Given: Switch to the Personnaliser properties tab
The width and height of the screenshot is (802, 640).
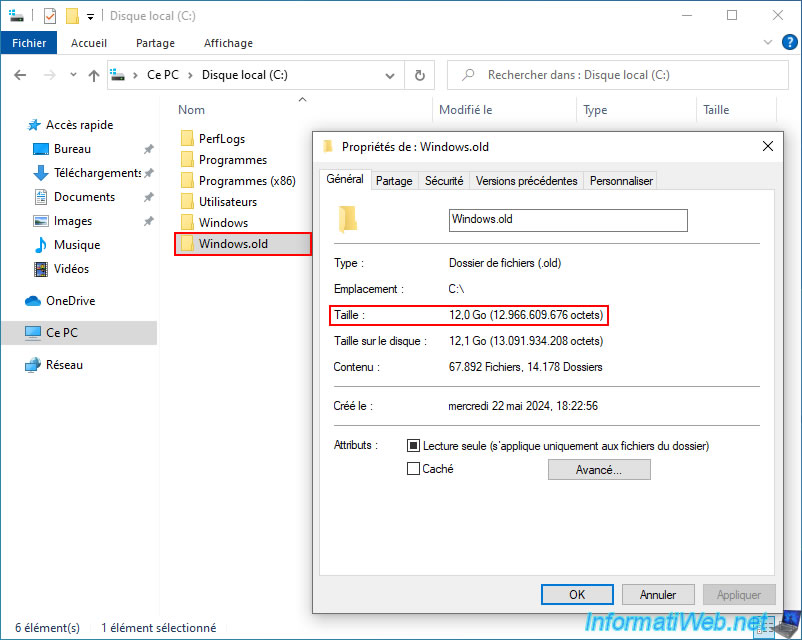Looking at the screenshot, I should click(621, 181).
